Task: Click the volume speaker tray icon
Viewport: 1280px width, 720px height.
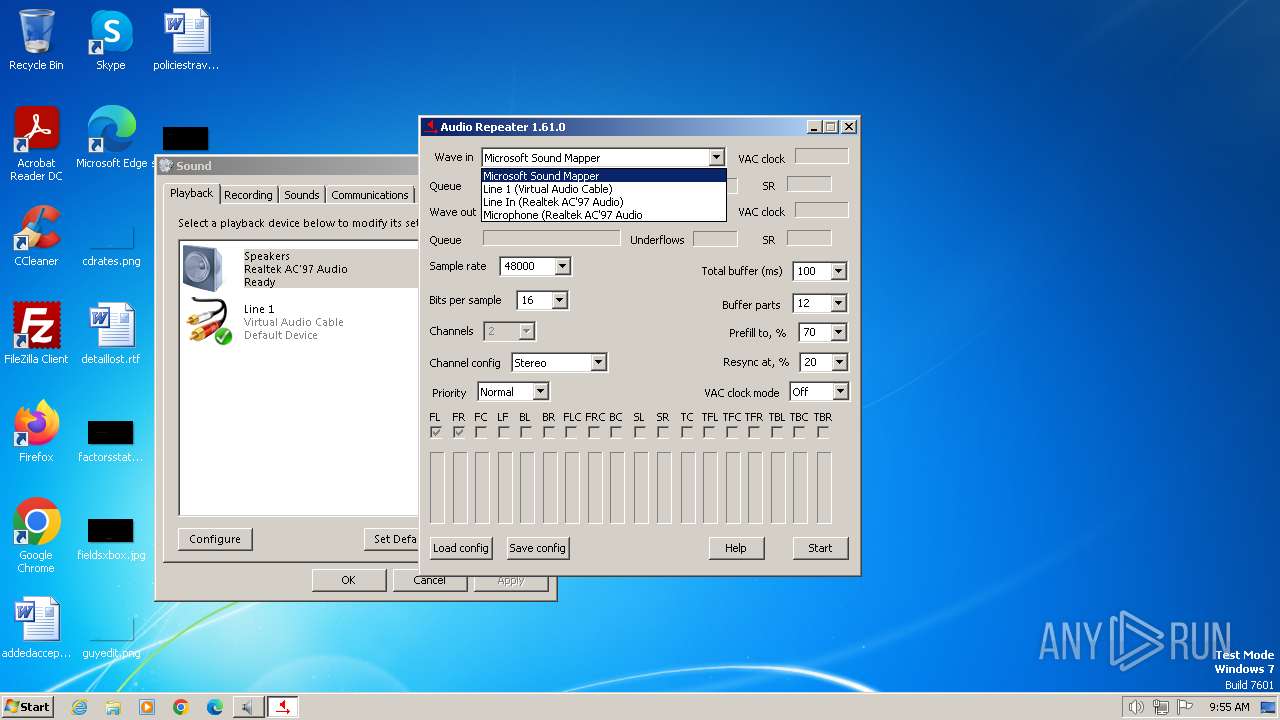Action: point(1136,707)
